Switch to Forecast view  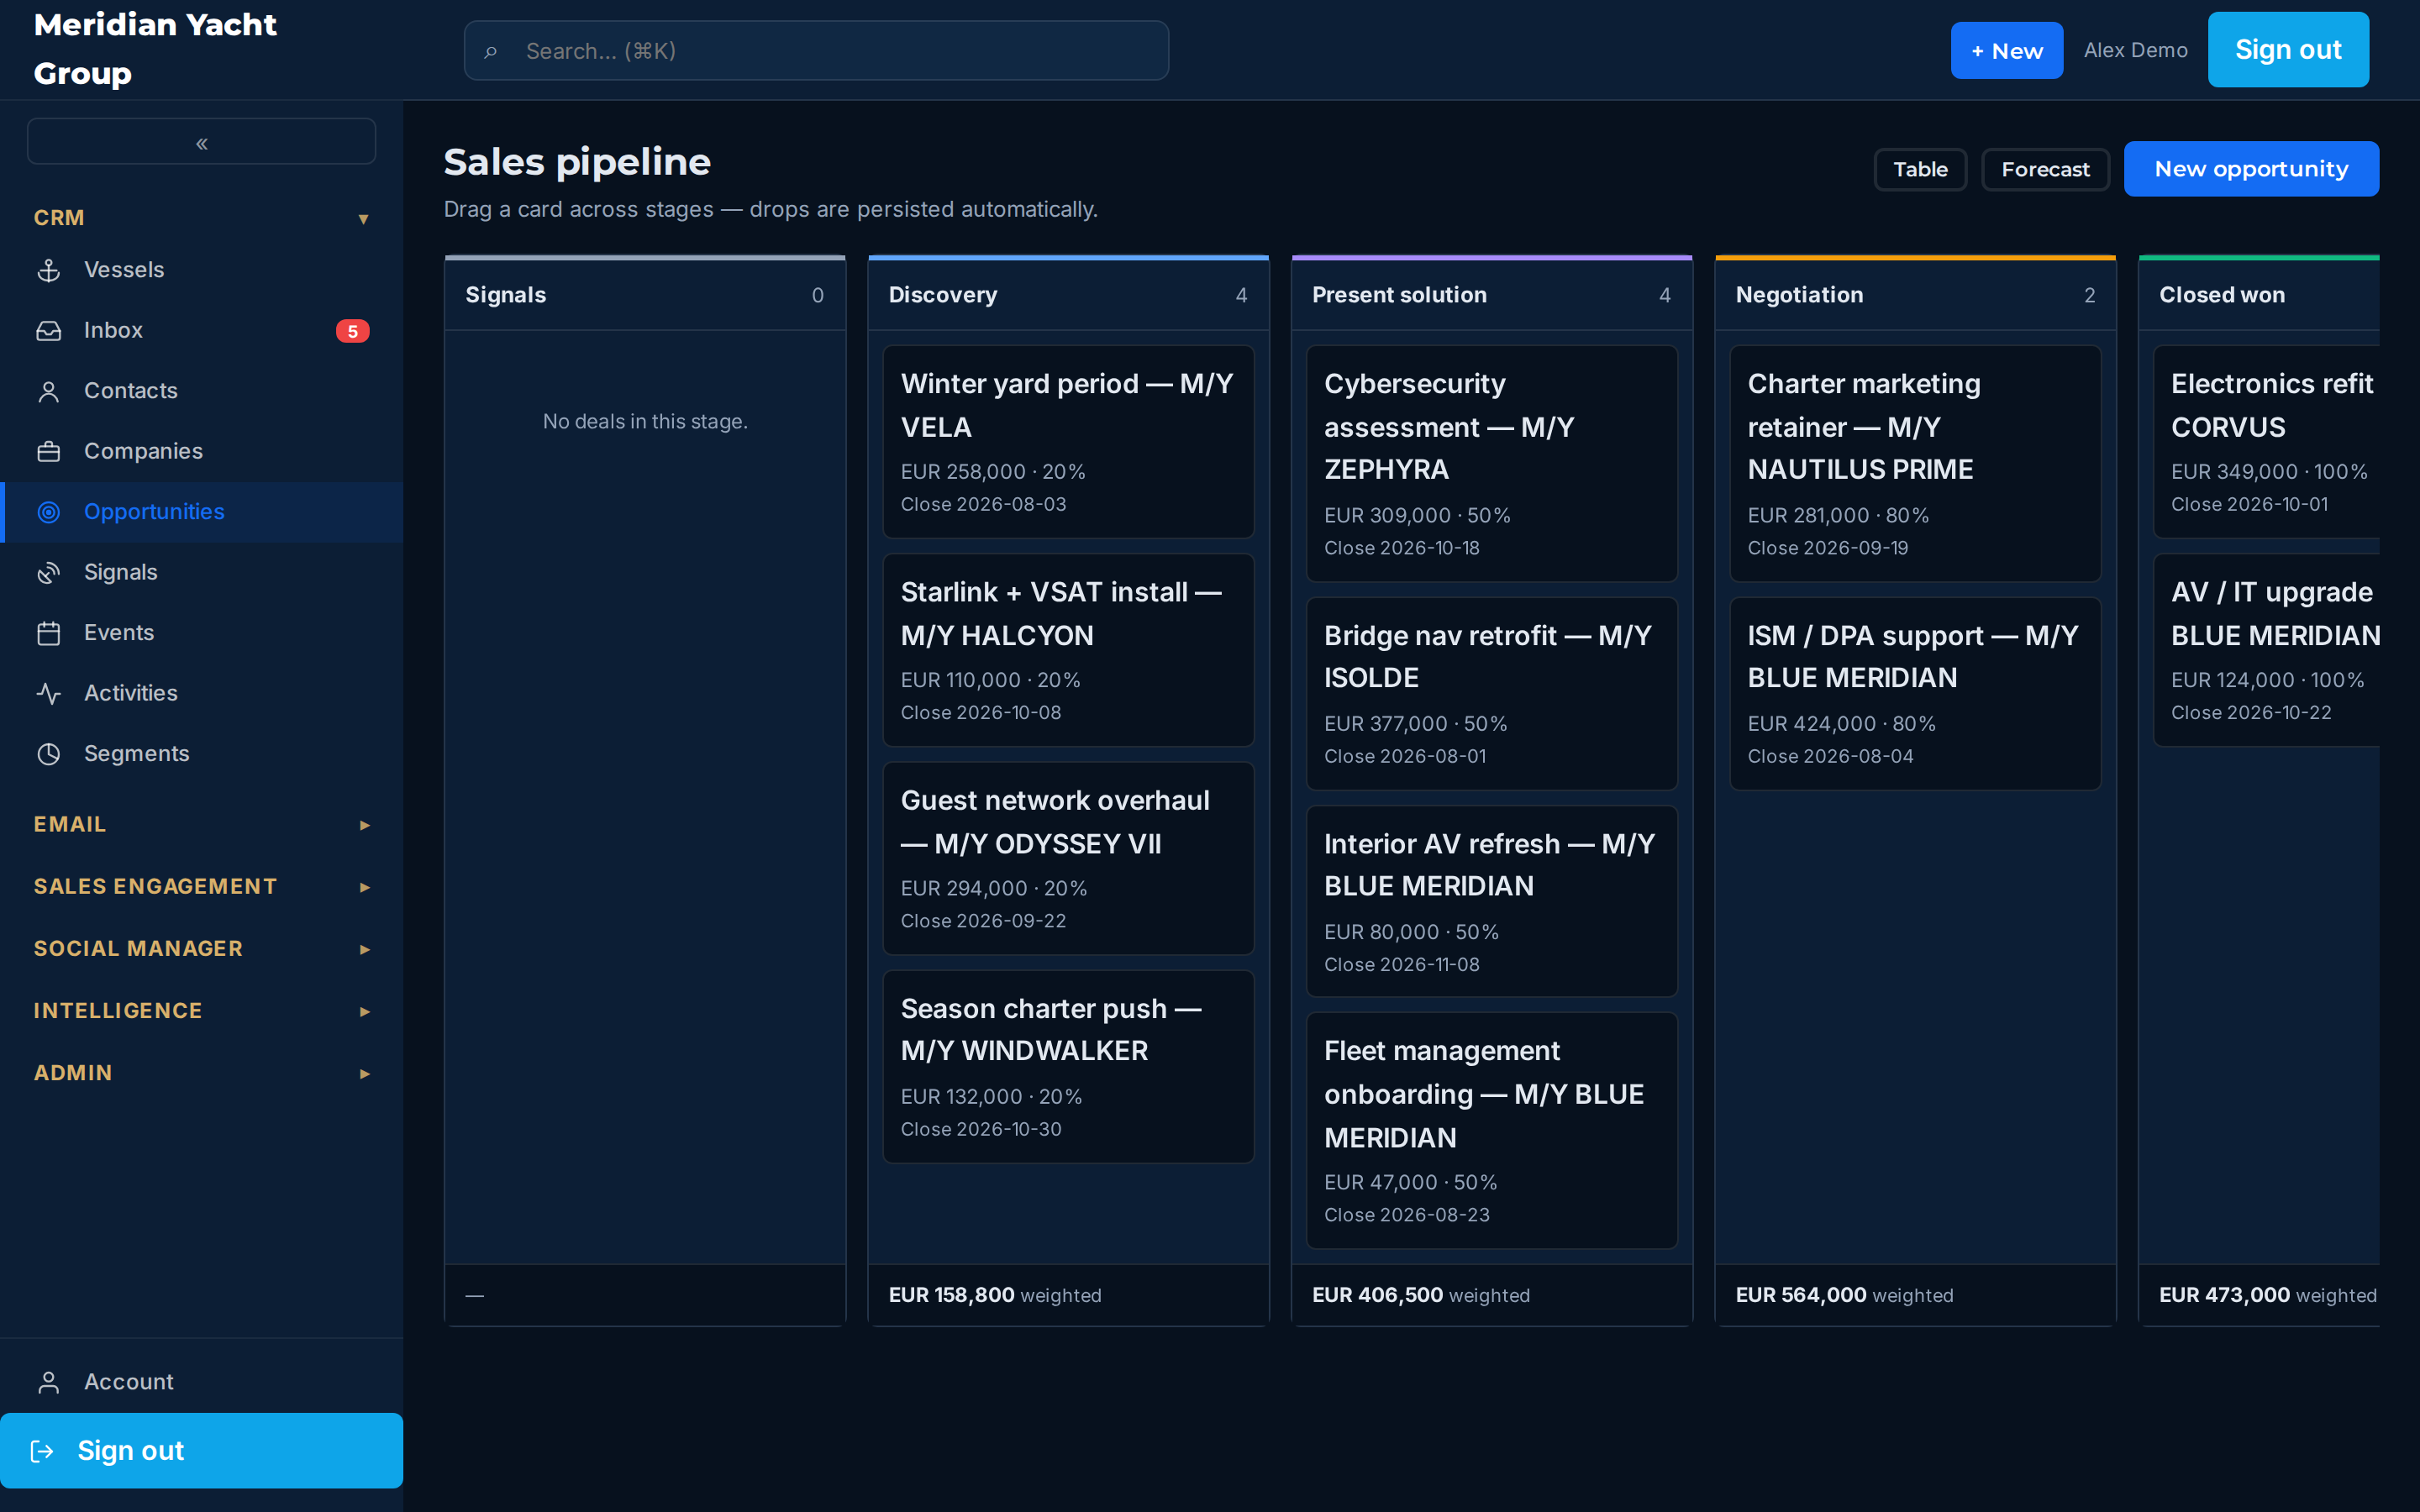coord(2045,169)
